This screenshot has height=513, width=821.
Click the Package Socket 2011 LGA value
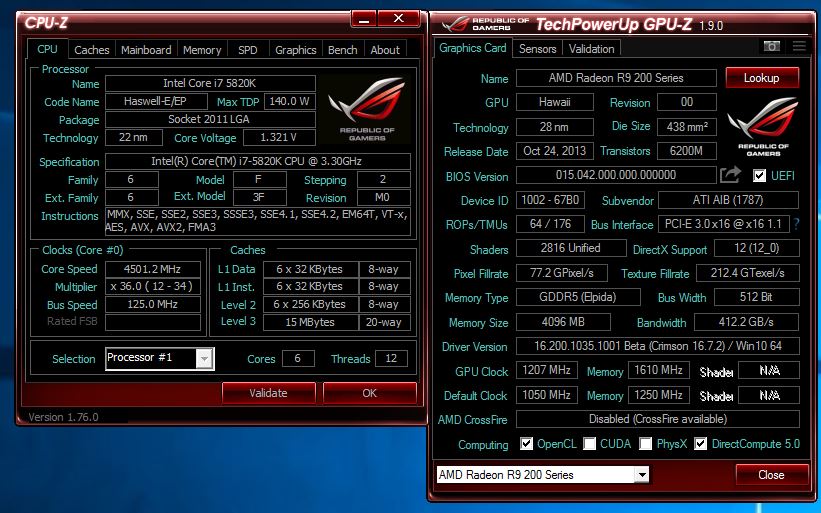(x=210, y=119)
